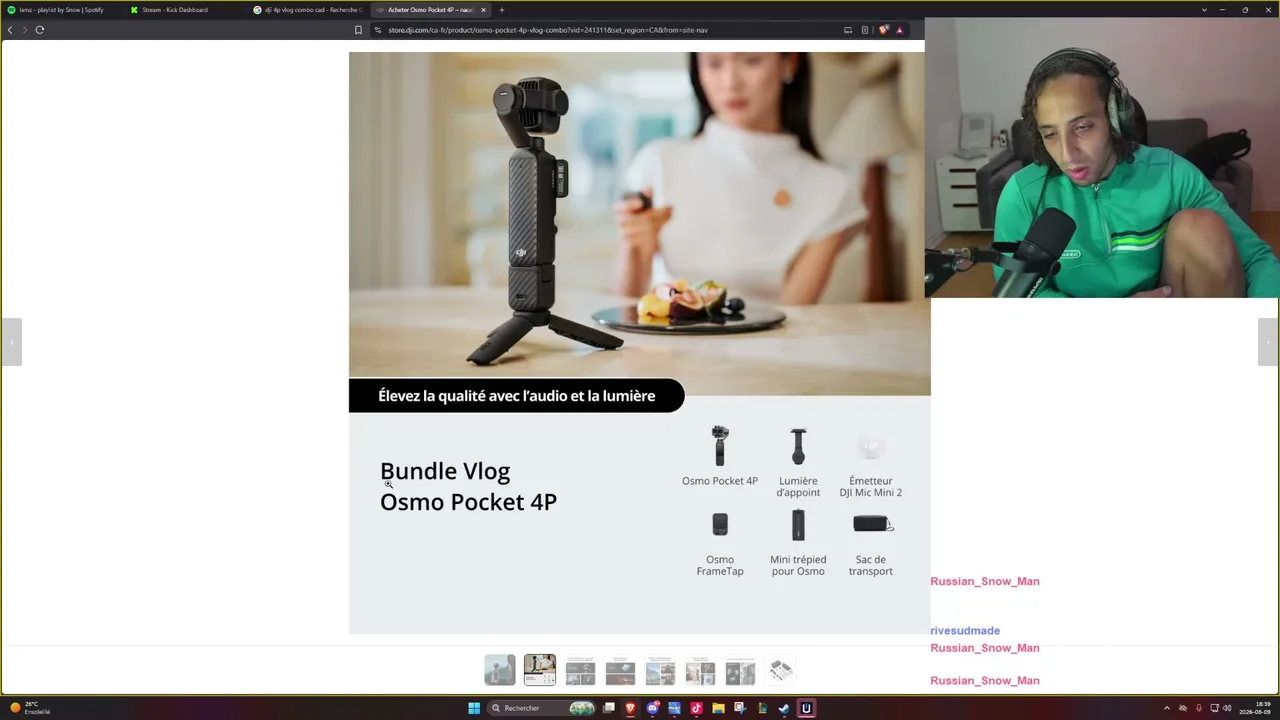1280x720 pixels.
Task: Select the seventh product gallery thumbnail
Action: tap(740, 670)
